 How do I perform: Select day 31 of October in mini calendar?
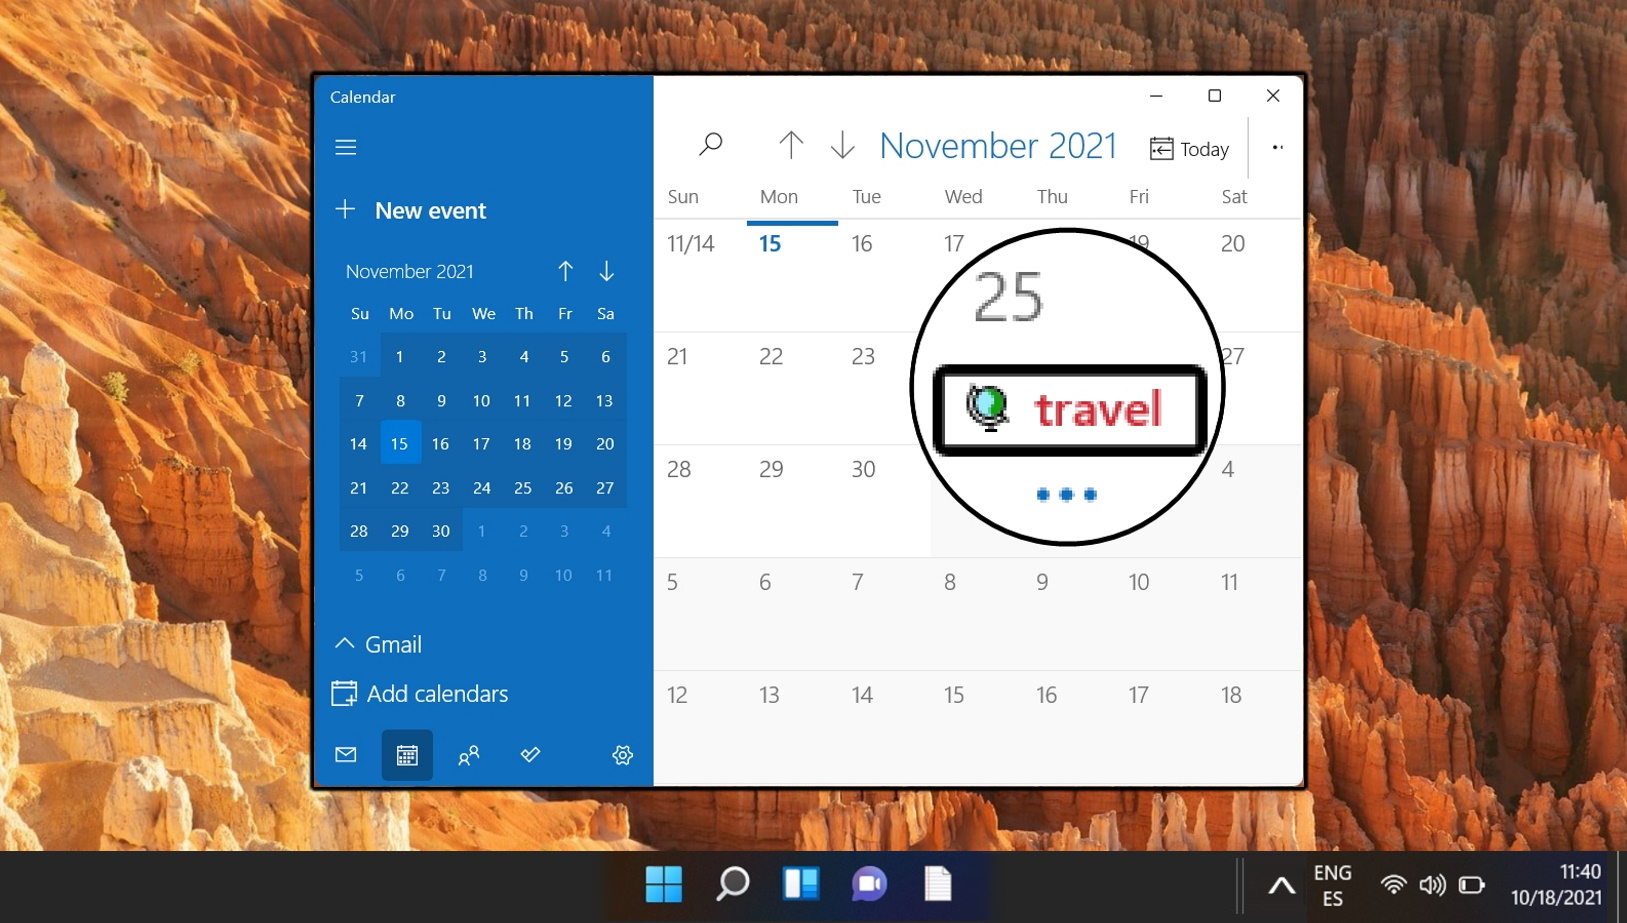(358, 356)
